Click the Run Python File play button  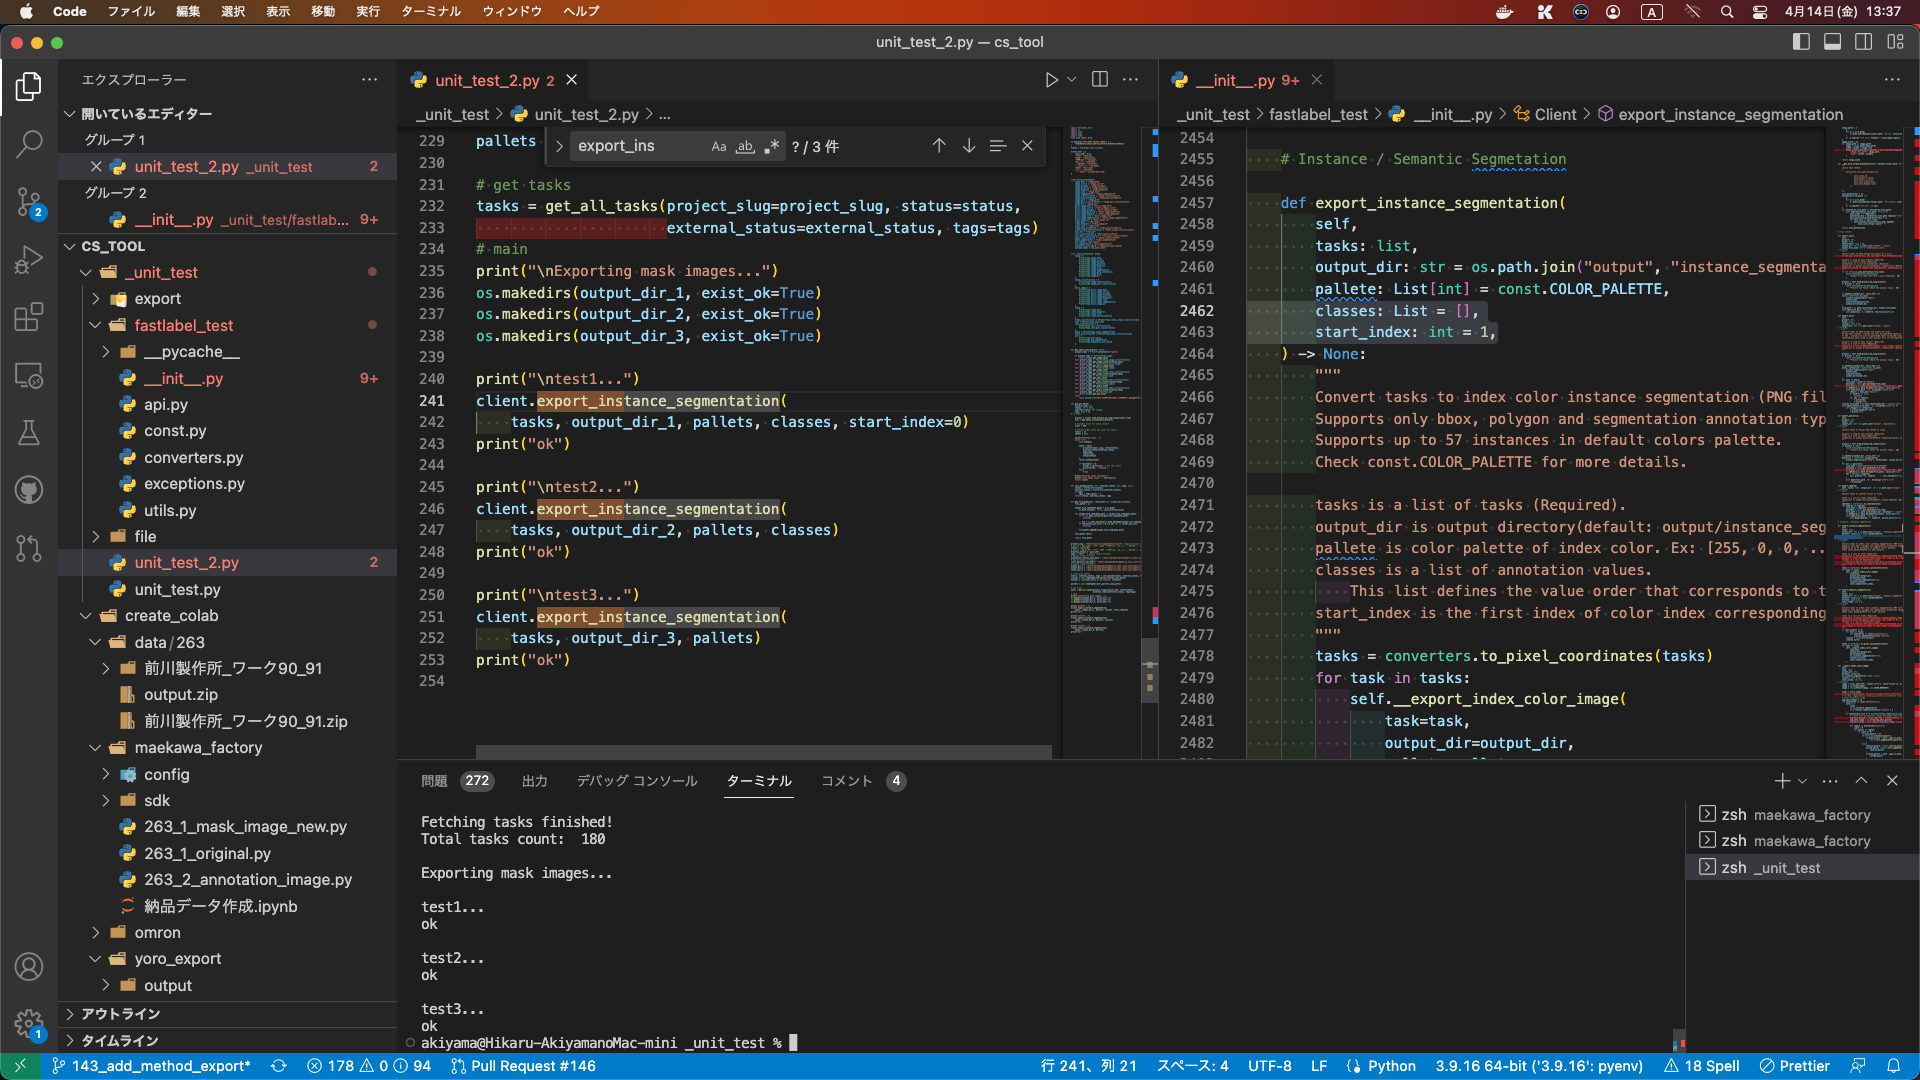(1051, 80)
